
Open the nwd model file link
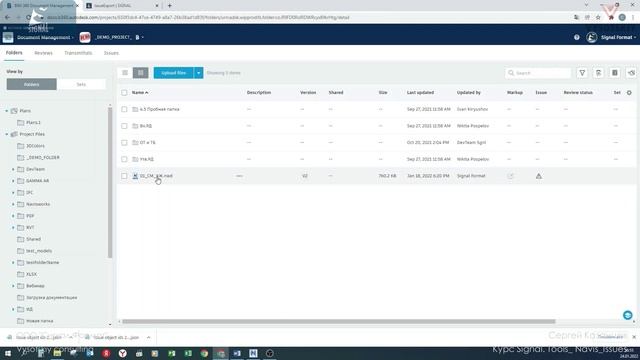[156, 176]
